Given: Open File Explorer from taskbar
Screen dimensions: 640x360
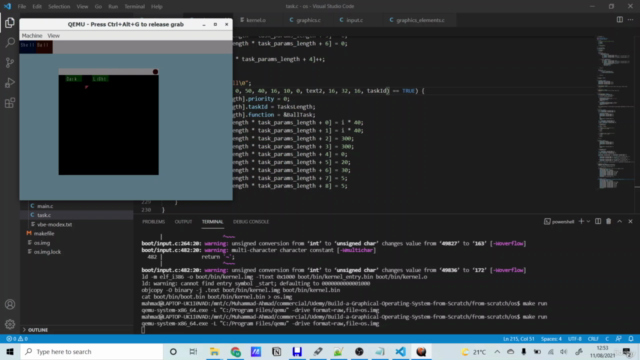Looking at the screenshot, I should [x=214, y=351].
